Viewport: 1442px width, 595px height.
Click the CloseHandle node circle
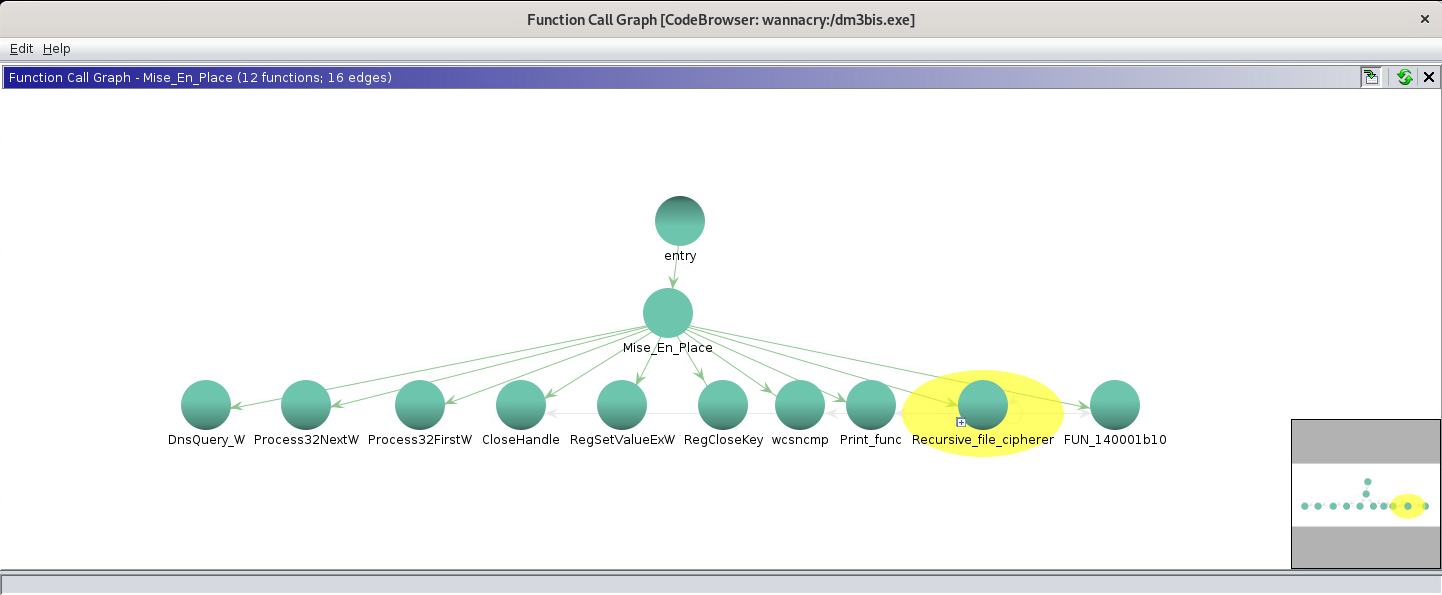coord(521,405)
